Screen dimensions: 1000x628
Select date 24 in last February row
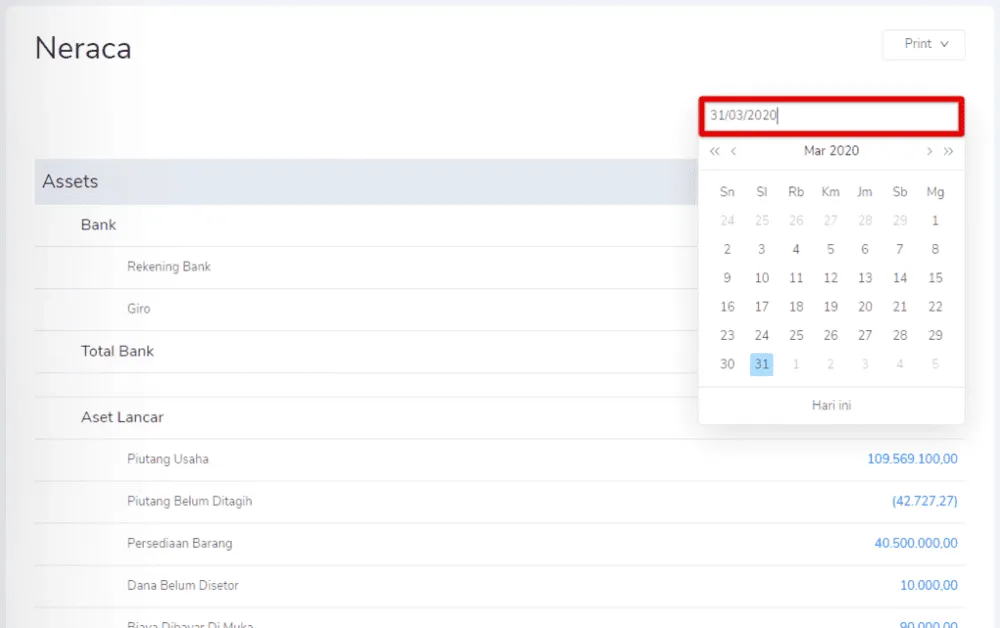(727, 220)
